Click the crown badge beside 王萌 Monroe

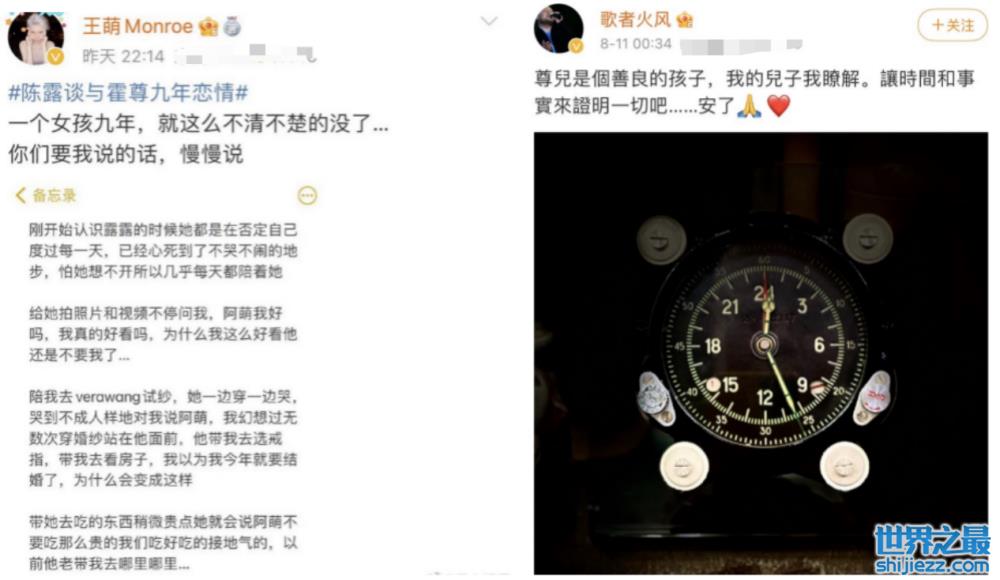tap(209, 27)
